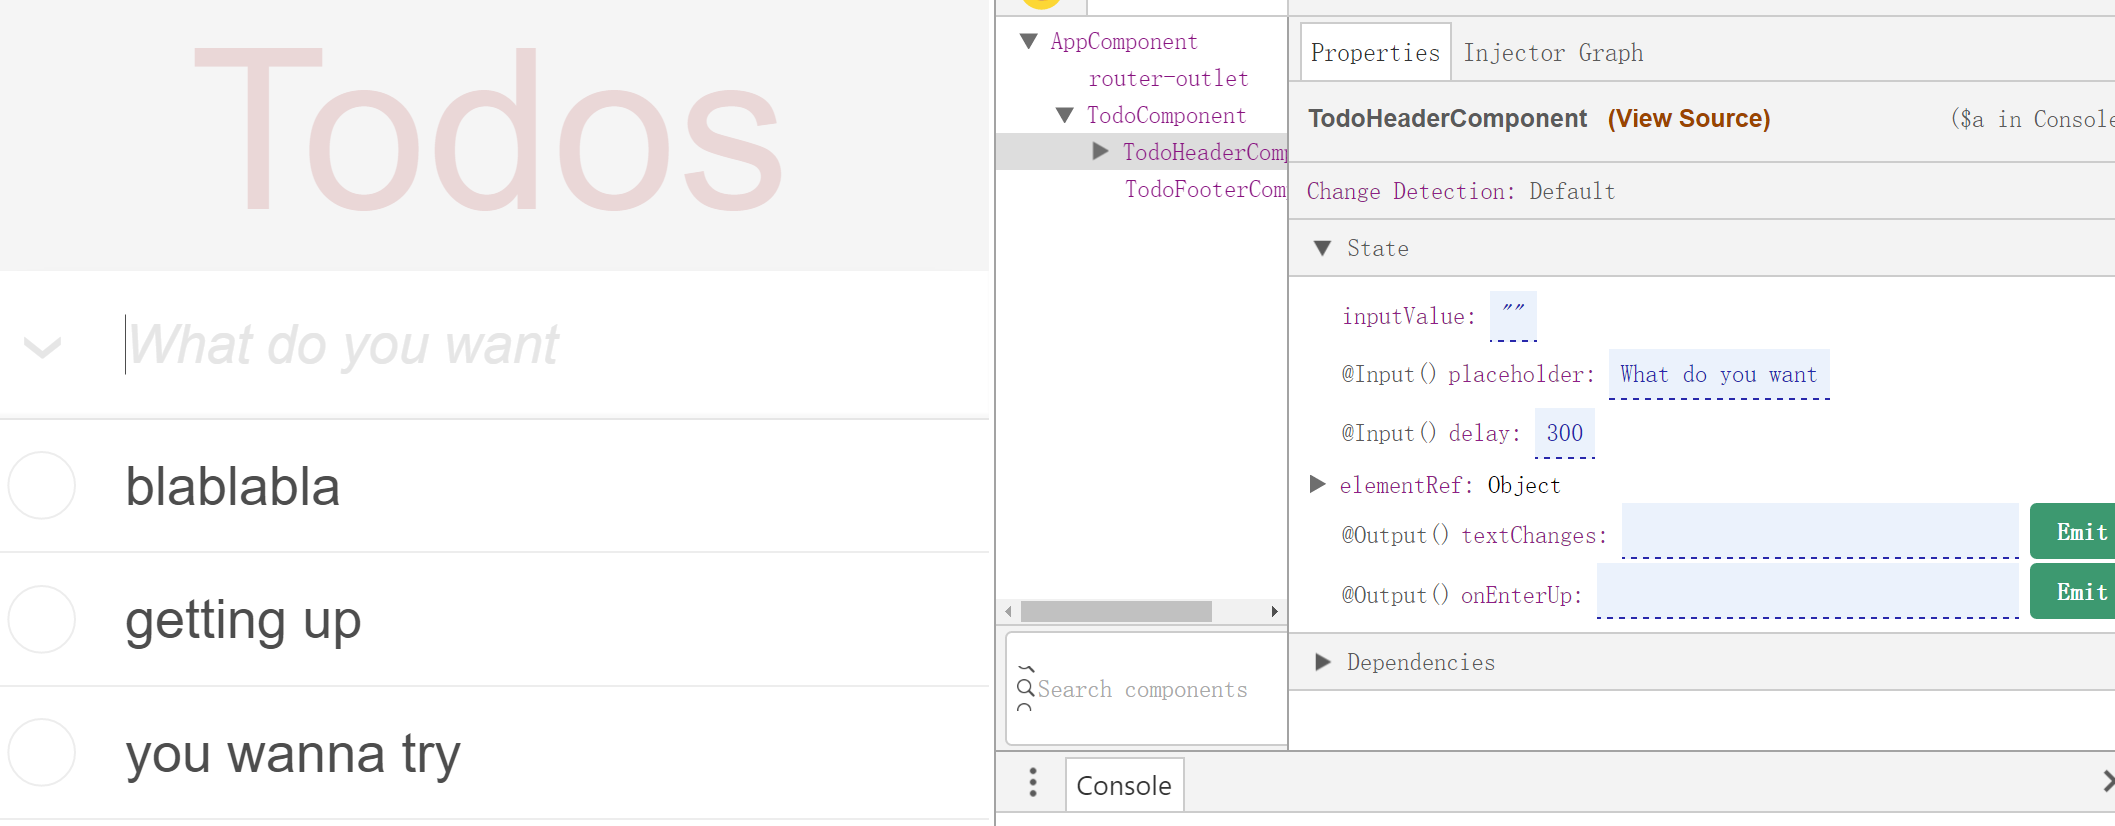Check off the 'getting up' todo

pos(42,620)
